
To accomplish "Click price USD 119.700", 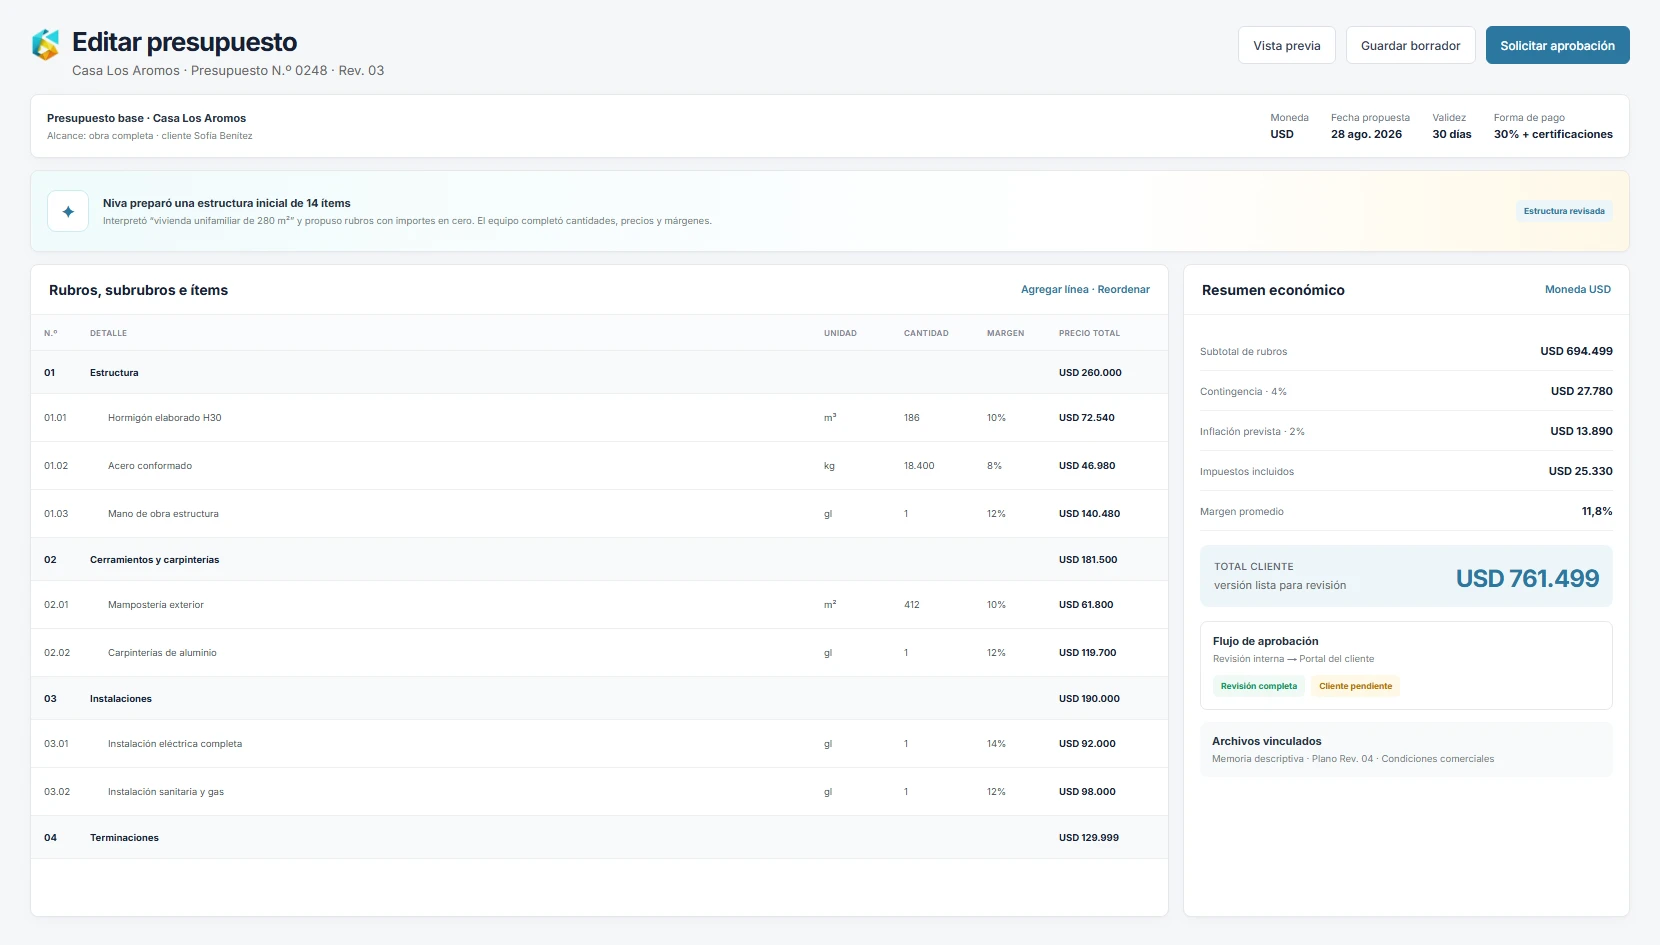I will click(x=1087, y=653).
